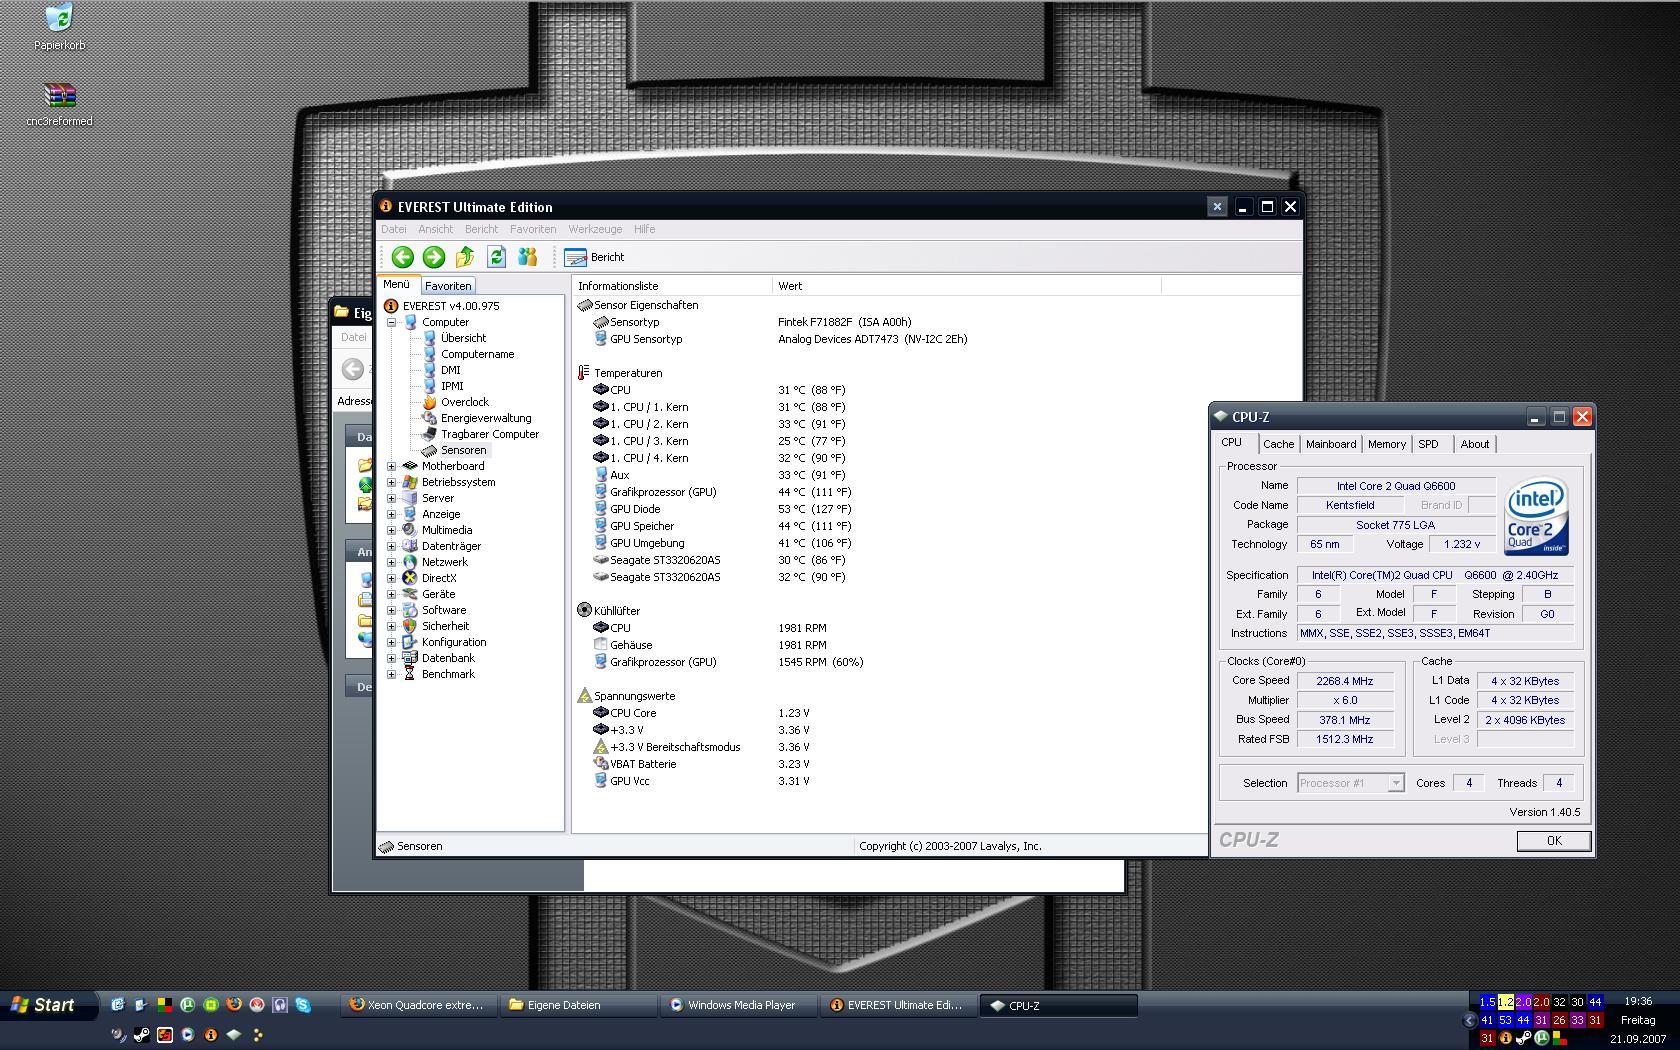Image resolution: width=1680 pixels, height=1050 pixels.
Task: Switch to the Cache tab in CPU-Z
Action: tap(1278, 444)
